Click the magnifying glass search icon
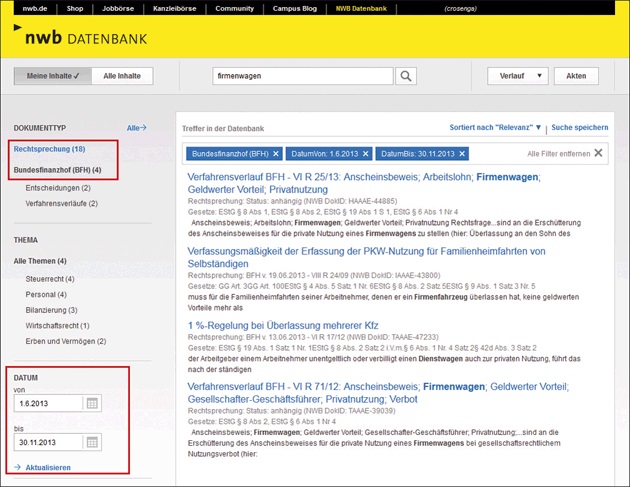Image resolution: width=630 pixels, height=487 pixels. [x=406, y=76]
